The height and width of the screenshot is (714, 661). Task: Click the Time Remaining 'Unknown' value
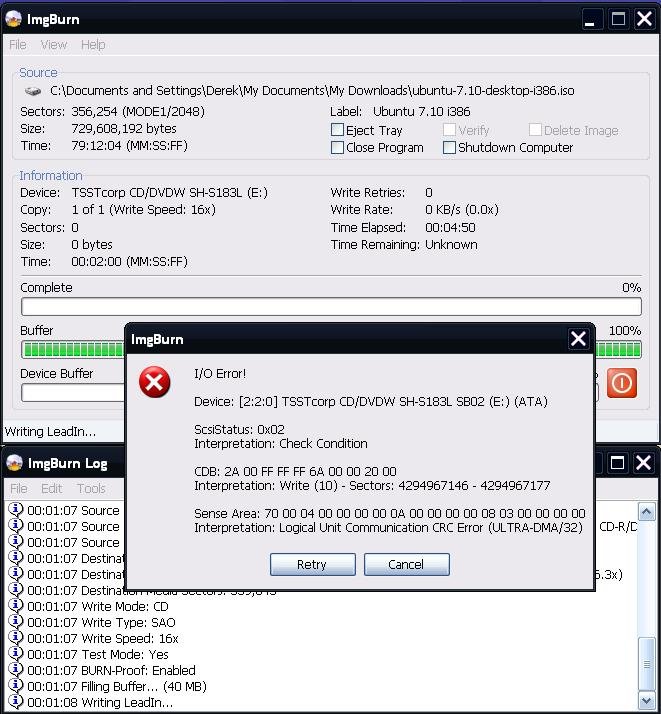click(x=451, y=245)
